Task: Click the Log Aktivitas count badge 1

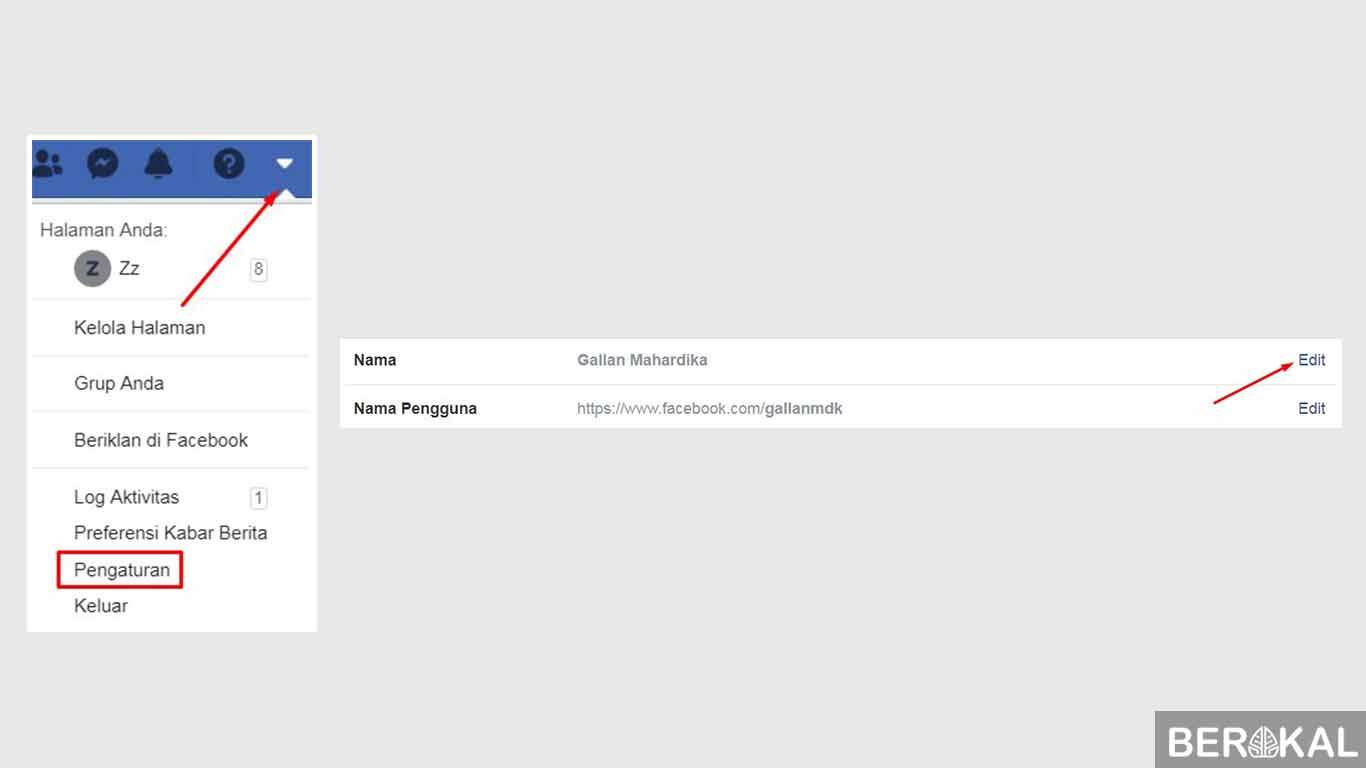Action: click(x=258, y=498)
